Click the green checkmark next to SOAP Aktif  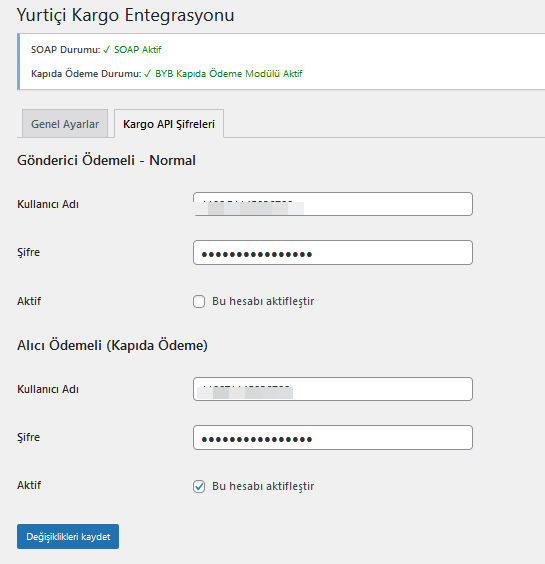[106, 50]
